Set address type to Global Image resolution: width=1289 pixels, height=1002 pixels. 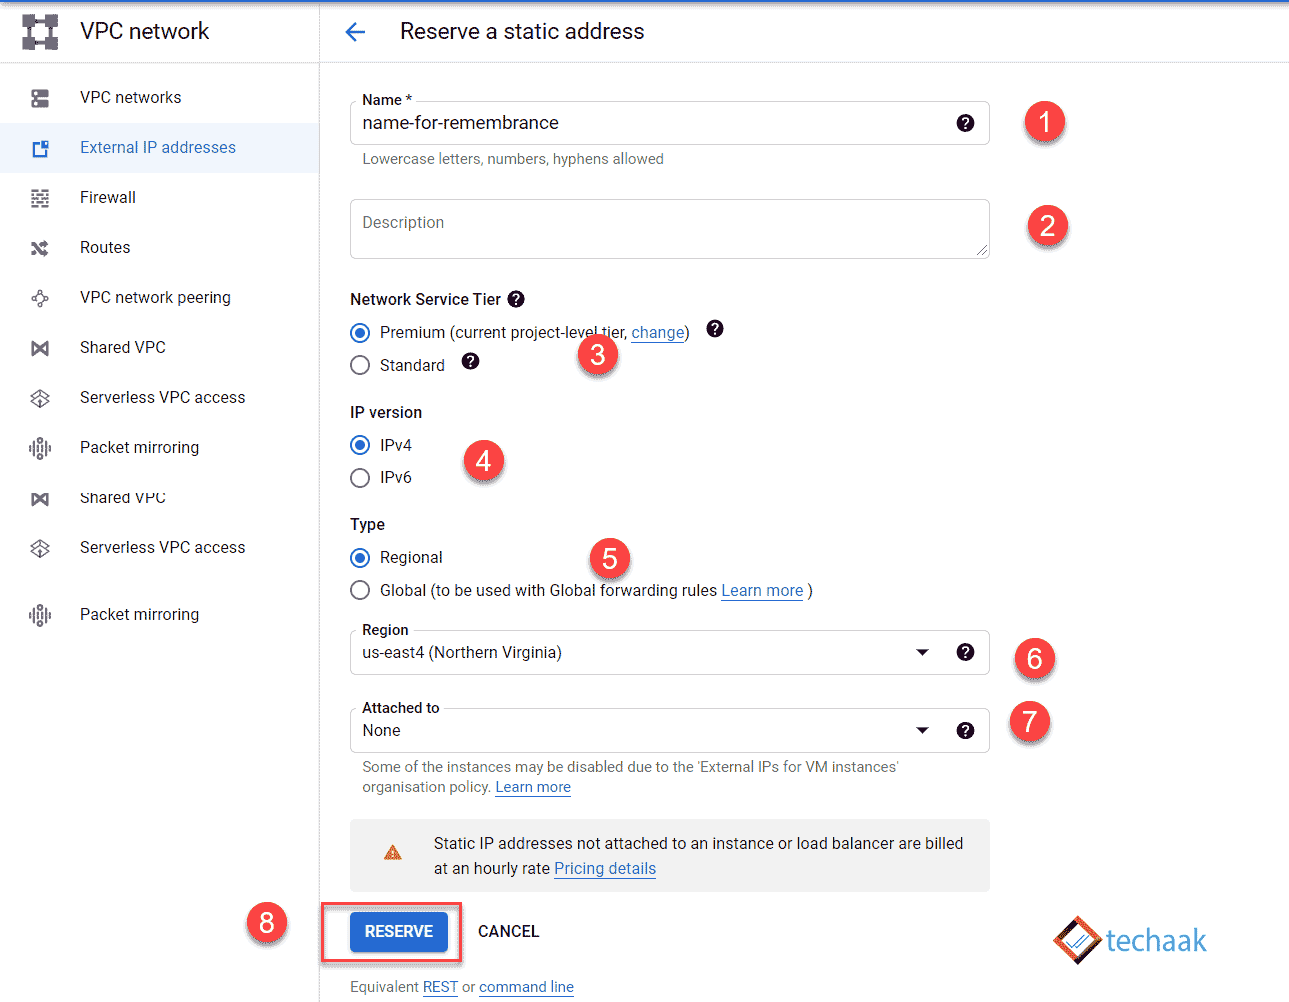360,591
